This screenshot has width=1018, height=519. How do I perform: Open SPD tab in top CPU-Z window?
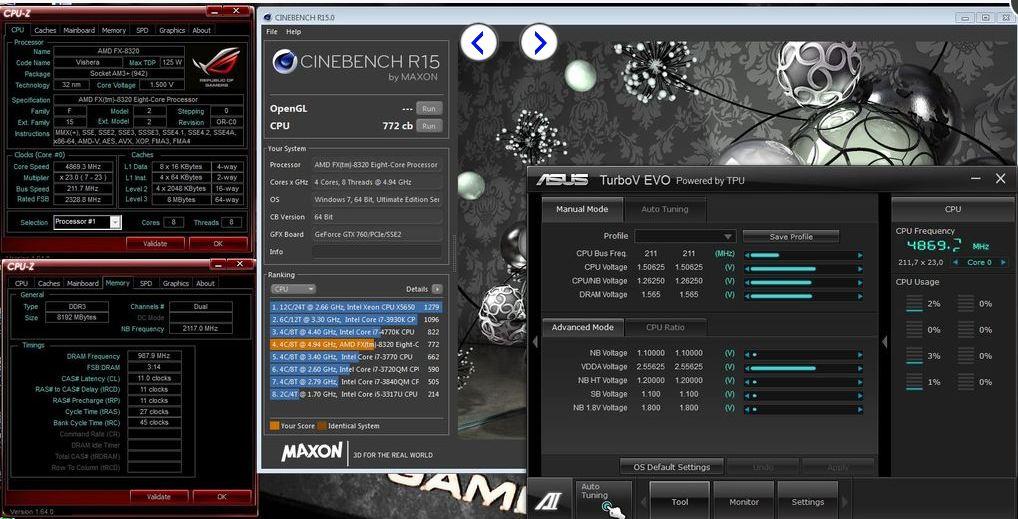pyautogui.click(x=142, y=30)
